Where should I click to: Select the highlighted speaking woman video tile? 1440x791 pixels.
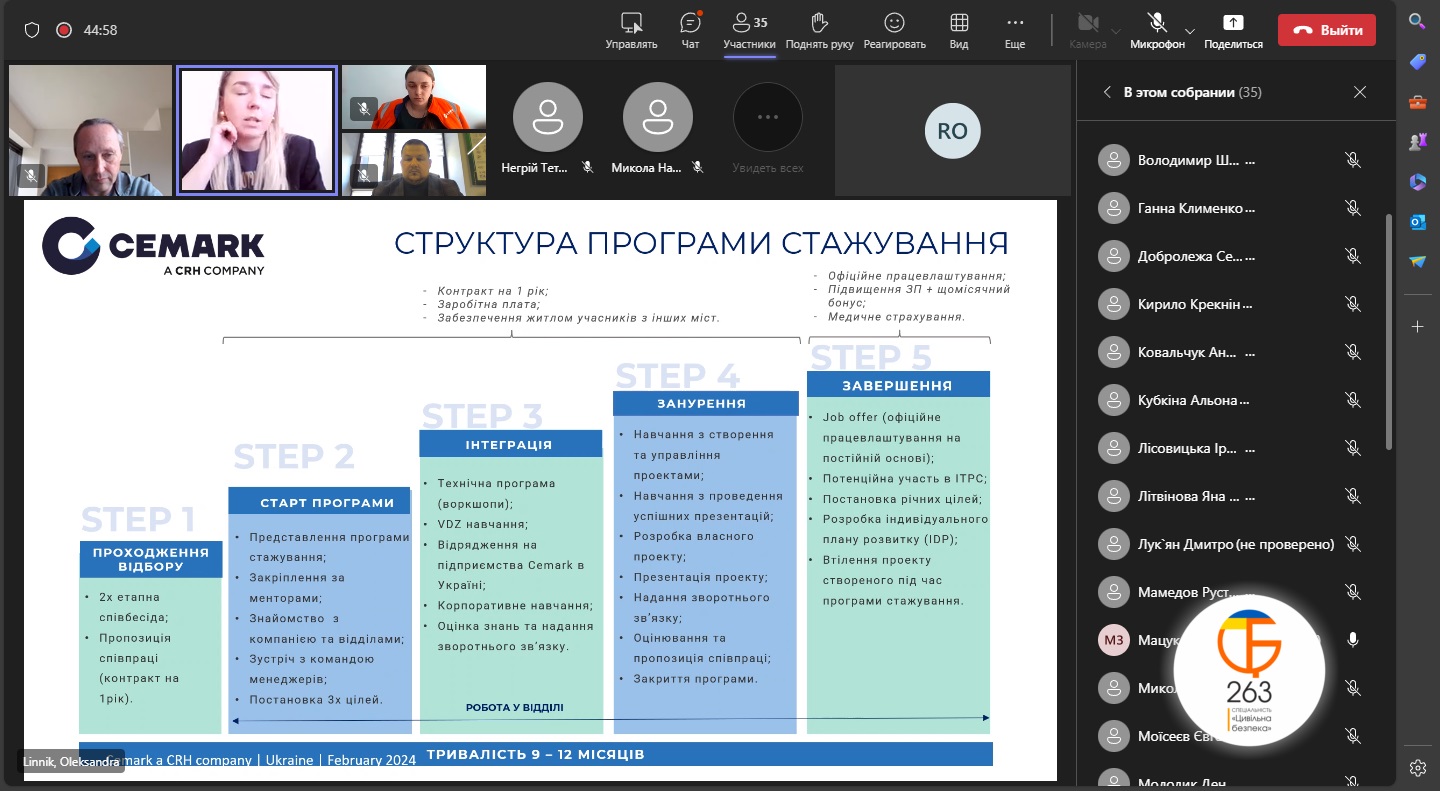[x=257, y=130]
